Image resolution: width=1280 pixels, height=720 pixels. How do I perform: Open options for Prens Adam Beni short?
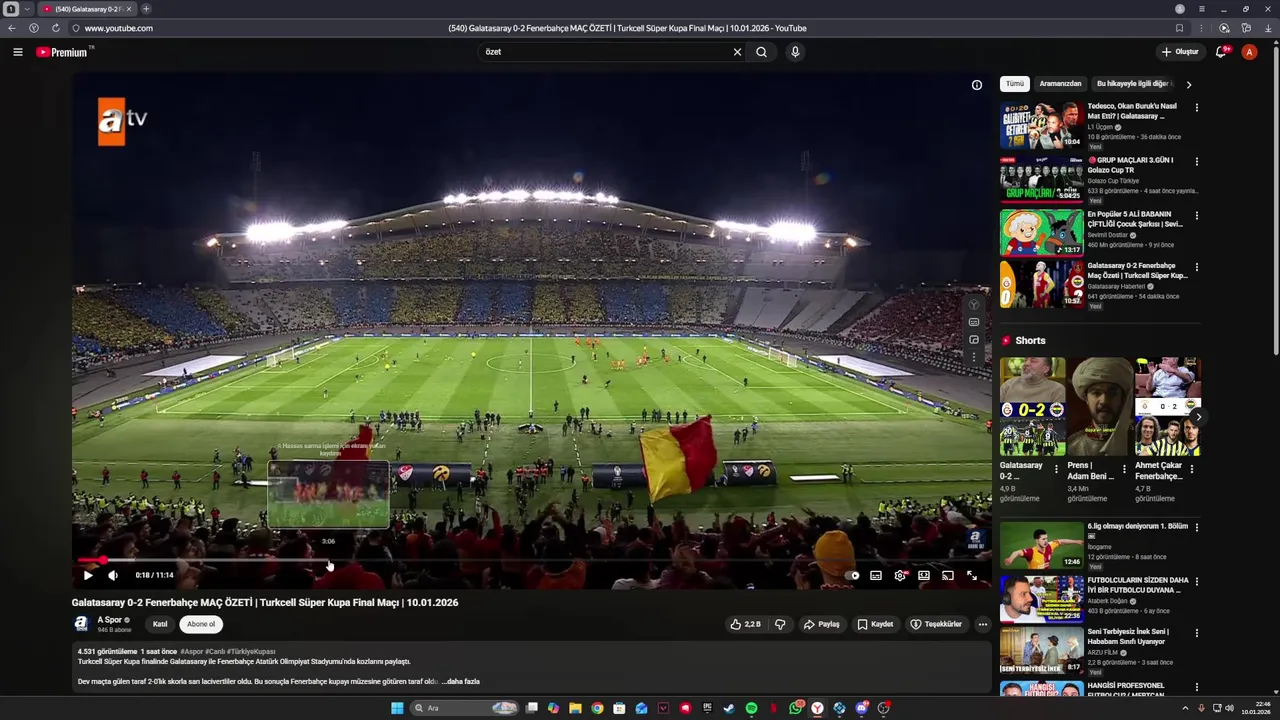tap(1124, 469)
